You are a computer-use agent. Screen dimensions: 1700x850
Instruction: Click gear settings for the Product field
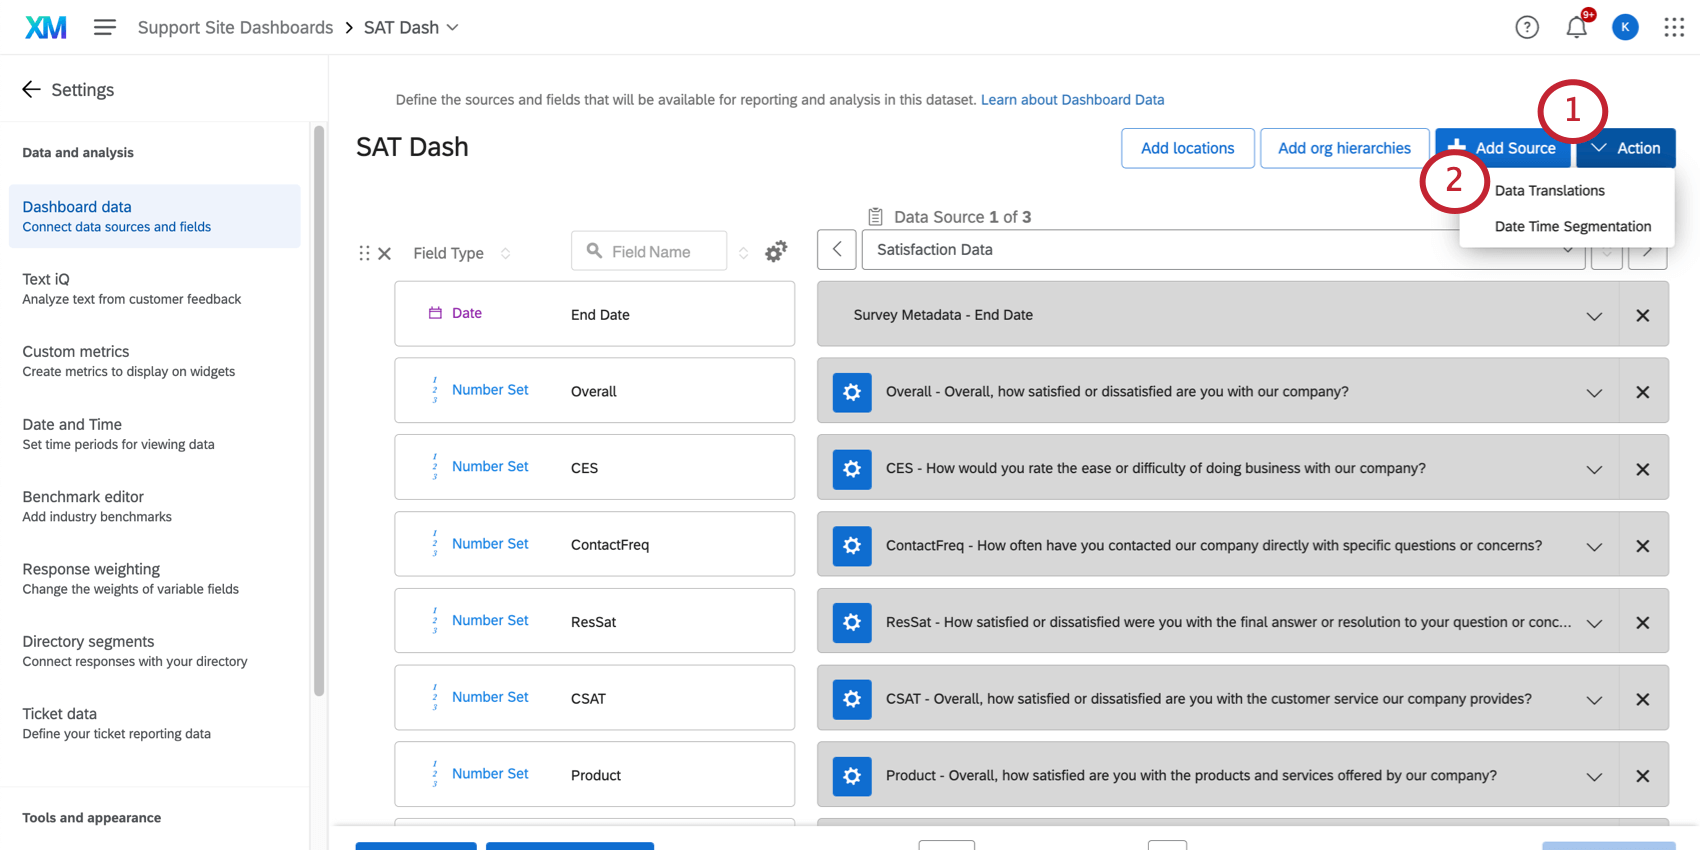pyautogui.click(x=852, y=776)
